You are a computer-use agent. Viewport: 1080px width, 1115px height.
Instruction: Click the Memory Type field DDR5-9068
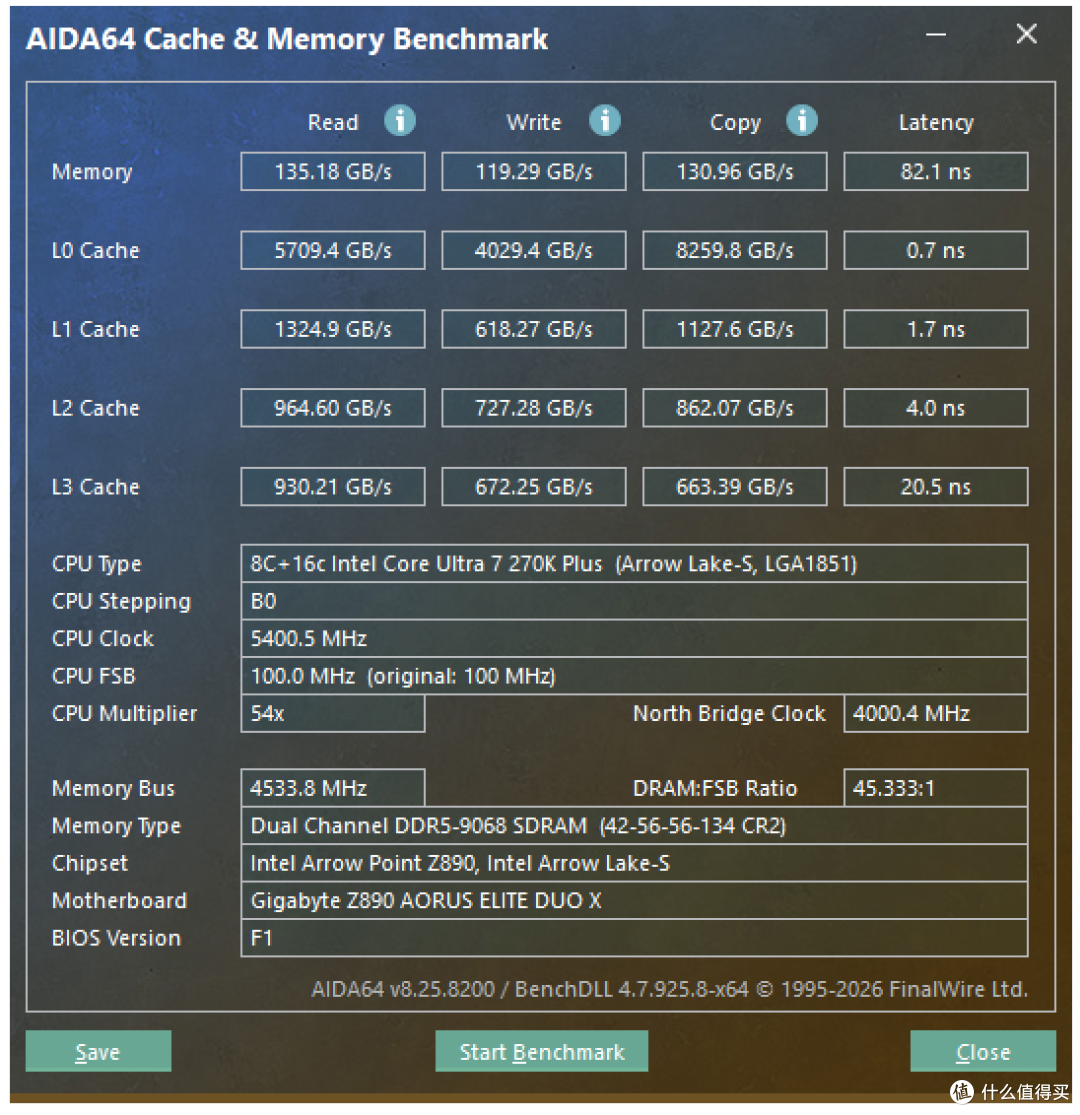pyautogui.click(x=634, y=826)
